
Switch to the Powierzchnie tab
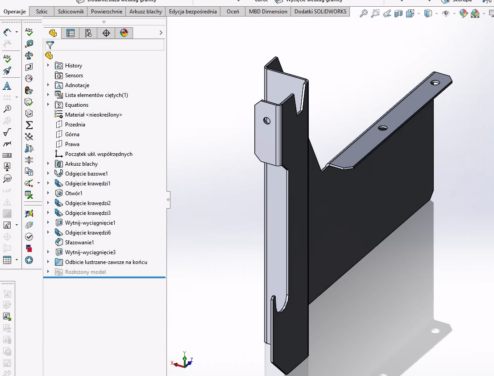106,12
